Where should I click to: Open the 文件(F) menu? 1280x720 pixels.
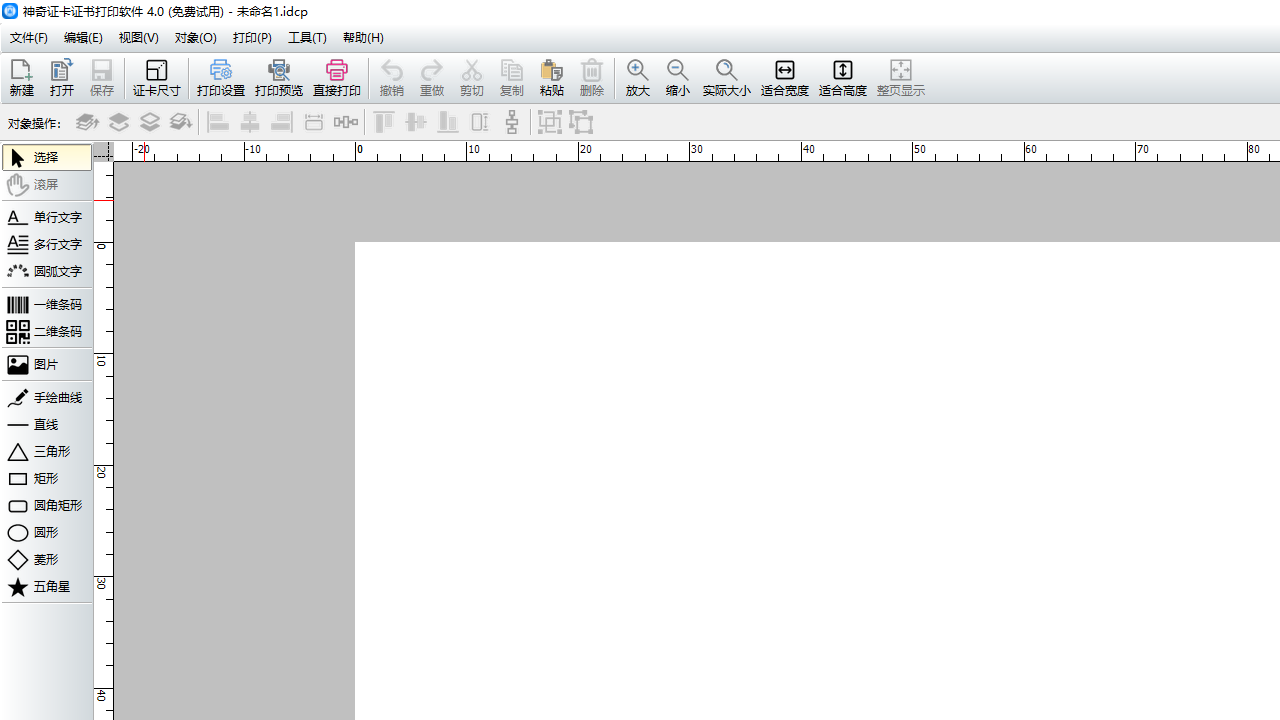29,38
